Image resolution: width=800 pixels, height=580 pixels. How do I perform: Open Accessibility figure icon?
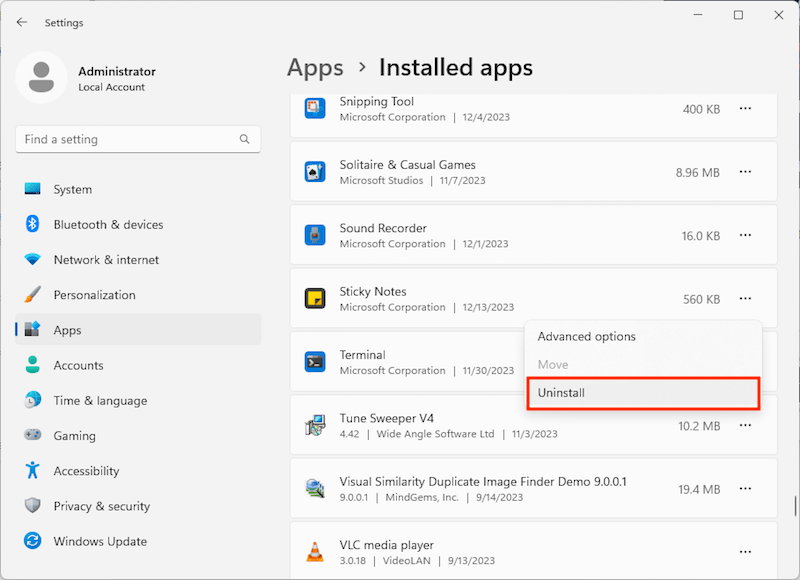point(33,470)
